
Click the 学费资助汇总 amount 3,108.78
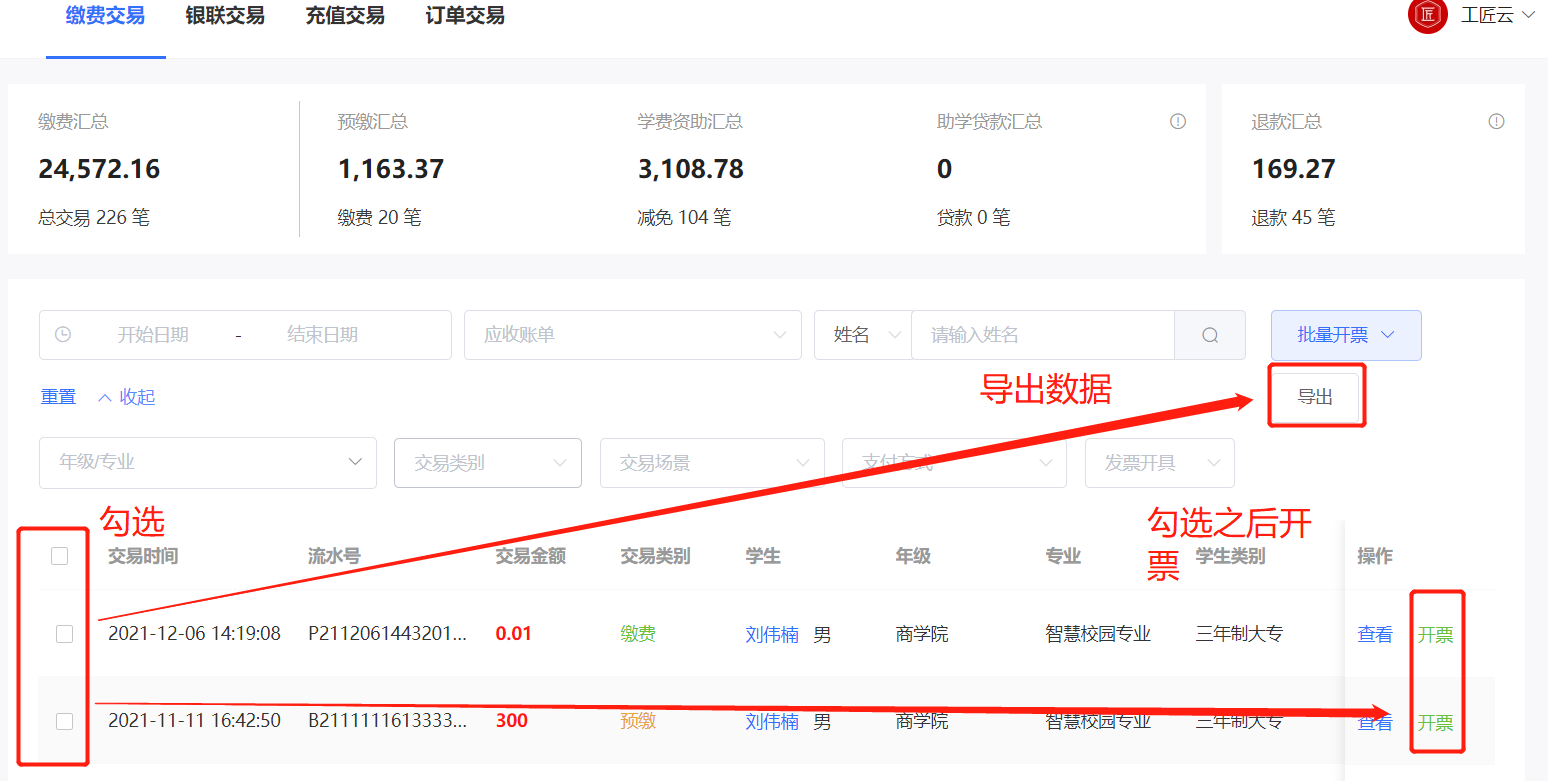[x=691, y=169]
